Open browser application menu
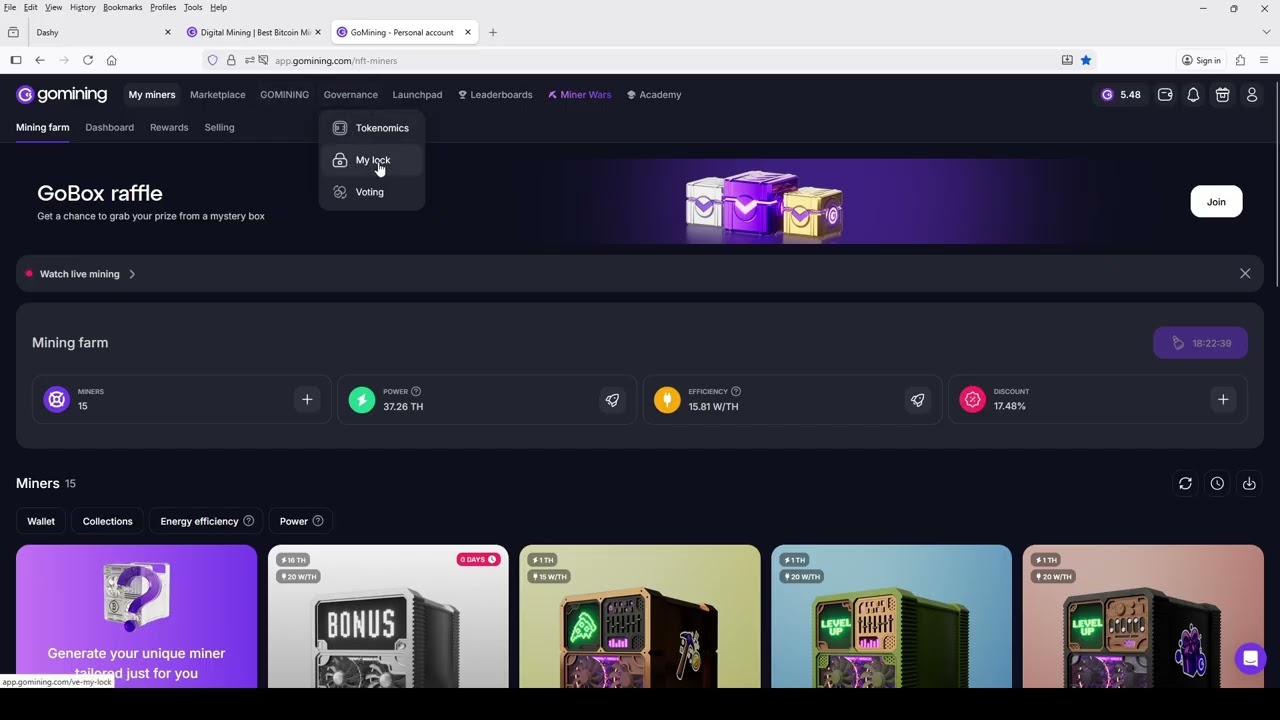This screenshot has width=1280, height=720. pos(1264,60)
